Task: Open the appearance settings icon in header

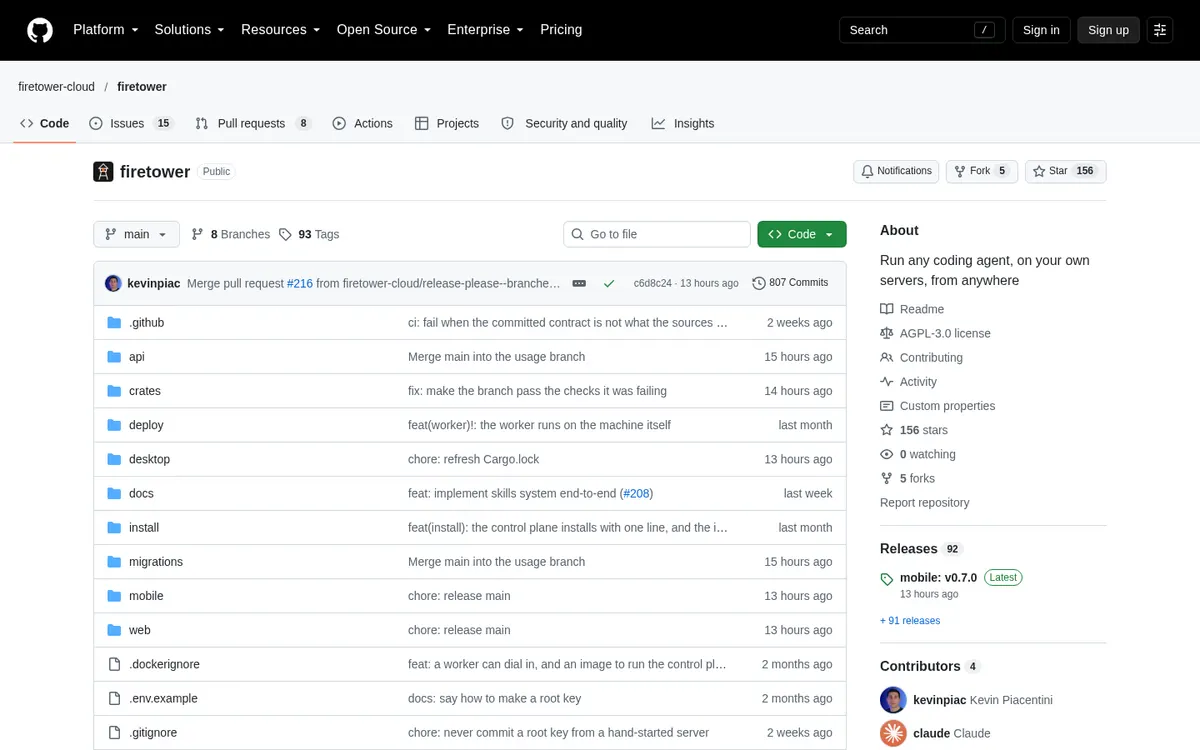Action: pyautogui.click(x=1160, y=30)
